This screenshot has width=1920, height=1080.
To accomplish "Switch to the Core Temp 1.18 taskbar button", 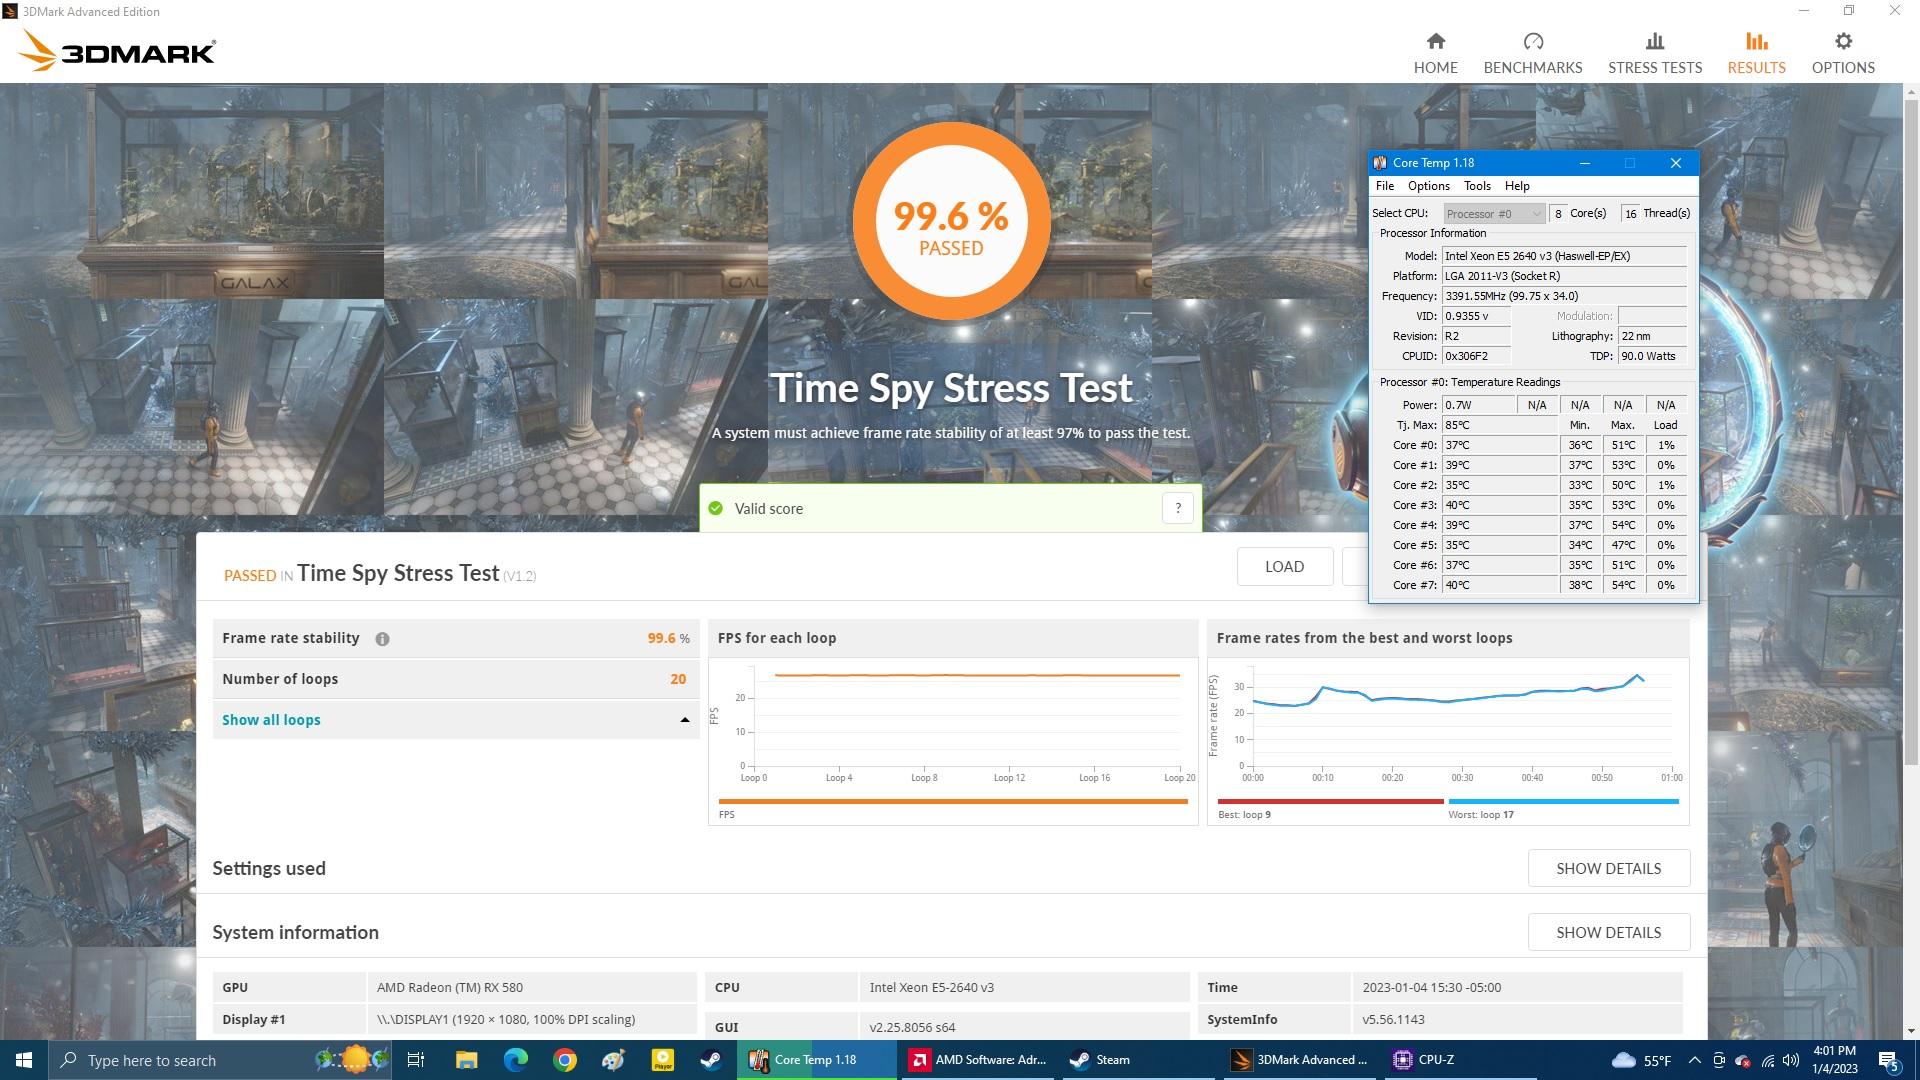I will coord(817,1060).
